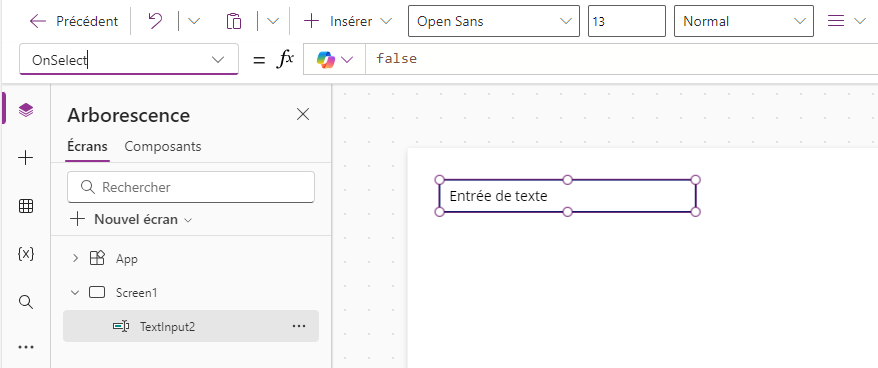
Task: Switch to the Composants tab
Action: pyautogui.click(x=163, y=146)
